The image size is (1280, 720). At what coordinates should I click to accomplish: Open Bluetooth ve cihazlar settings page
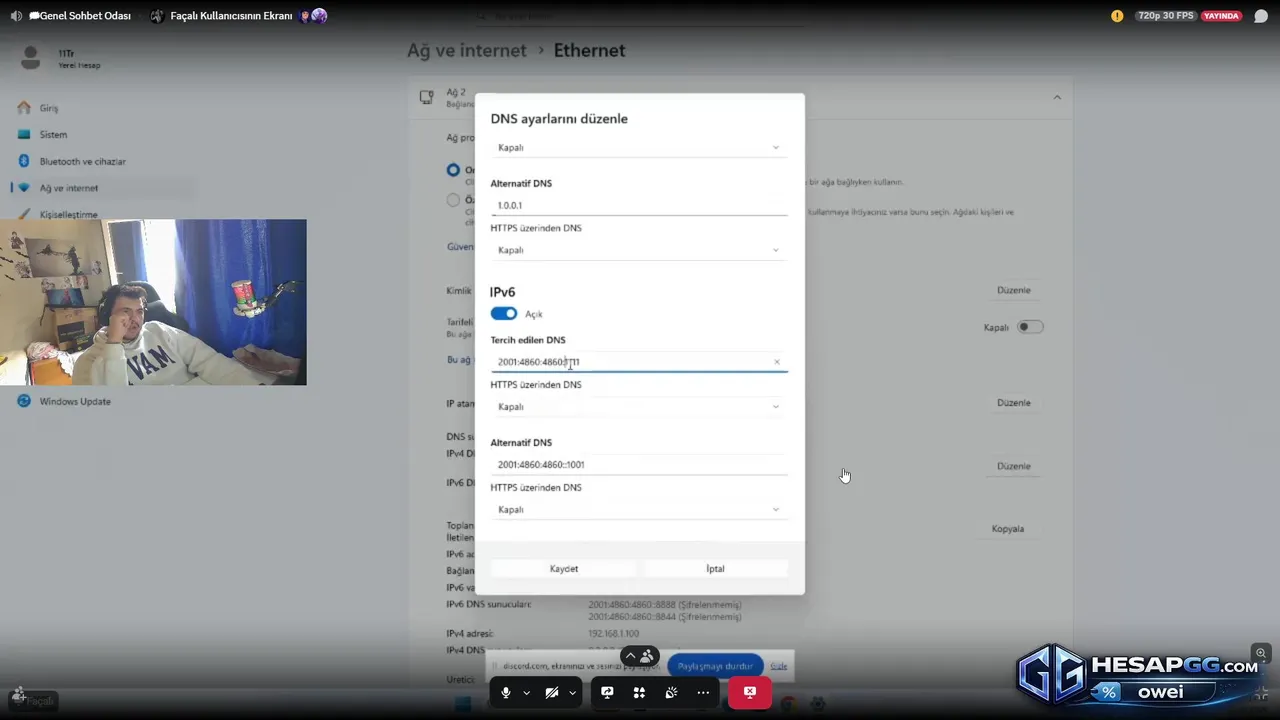(83, 162)
